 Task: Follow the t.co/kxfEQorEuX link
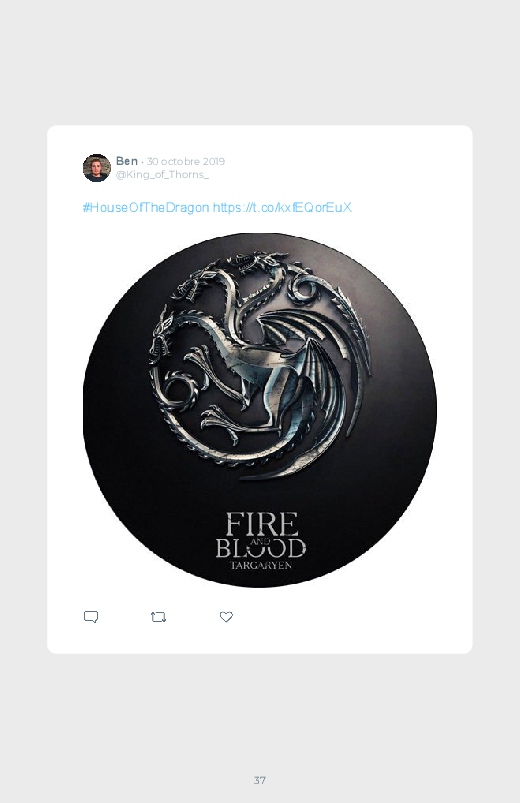tap(282, 207)
